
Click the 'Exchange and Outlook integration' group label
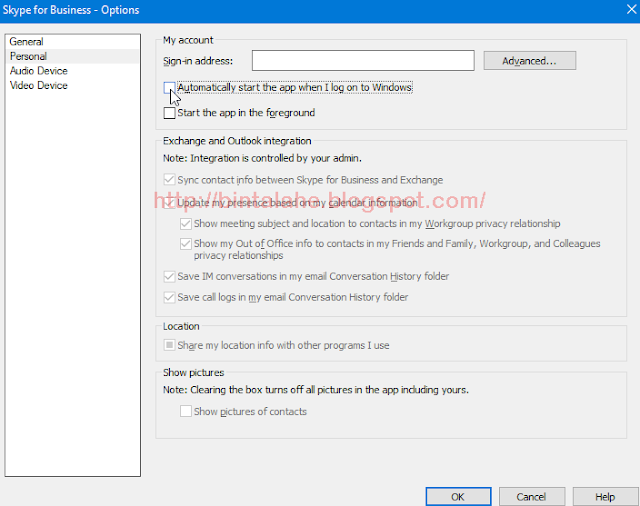click(237, 141)
